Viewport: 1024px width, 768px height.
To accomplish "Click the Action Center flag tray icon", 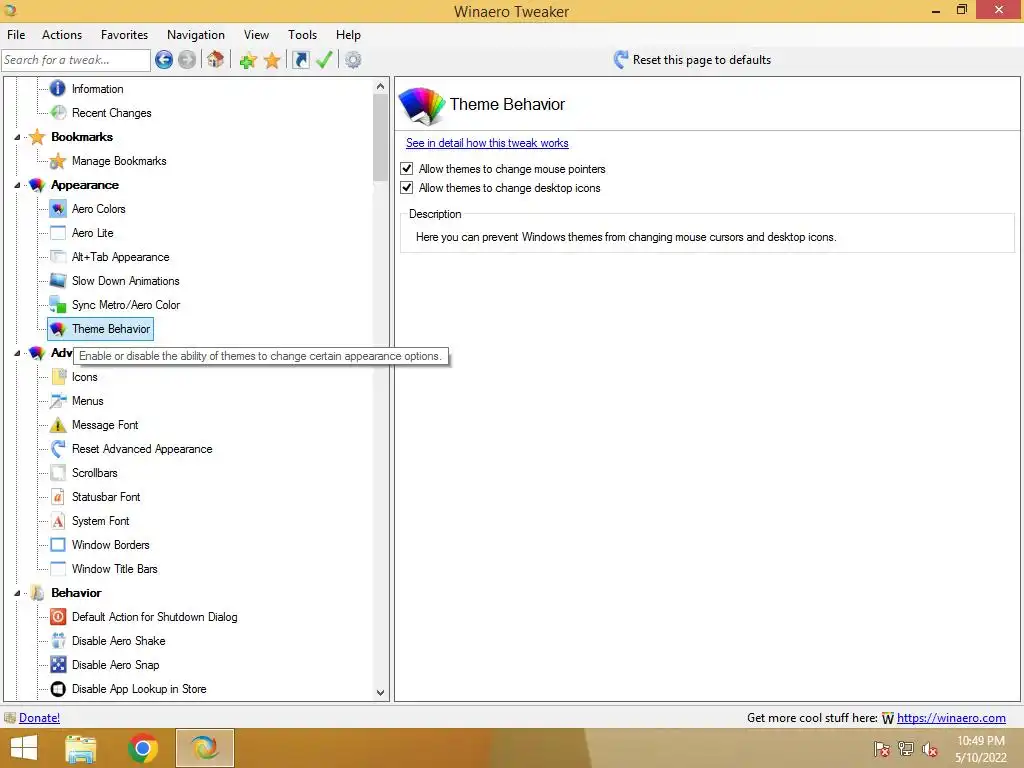I will point(882,749).
